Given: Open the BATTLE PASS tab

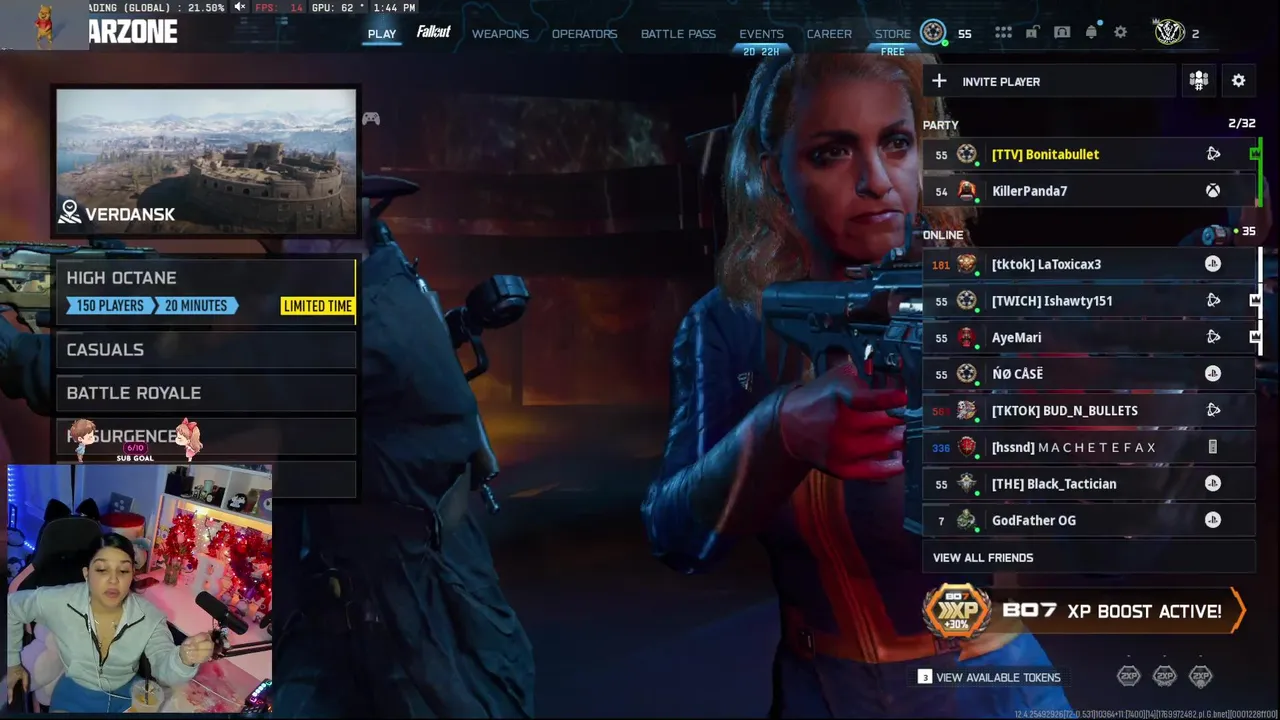Looking at the screenshot, I should click(678, 34).
